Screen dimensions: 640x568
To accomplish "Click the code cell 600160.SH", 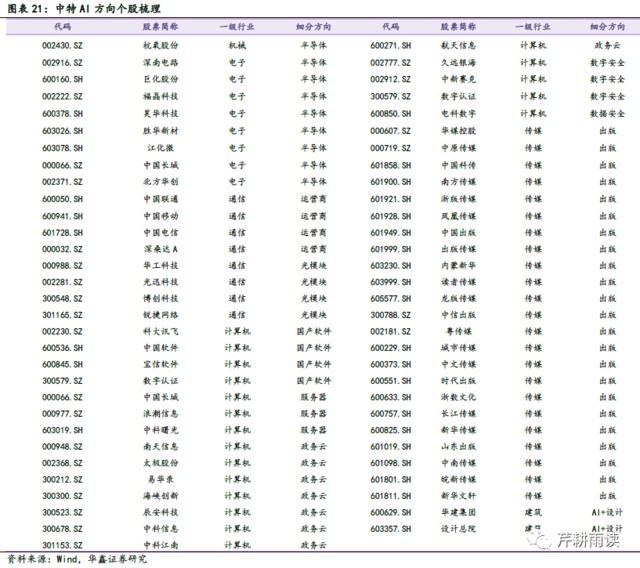I will click(x=62, y=79).
